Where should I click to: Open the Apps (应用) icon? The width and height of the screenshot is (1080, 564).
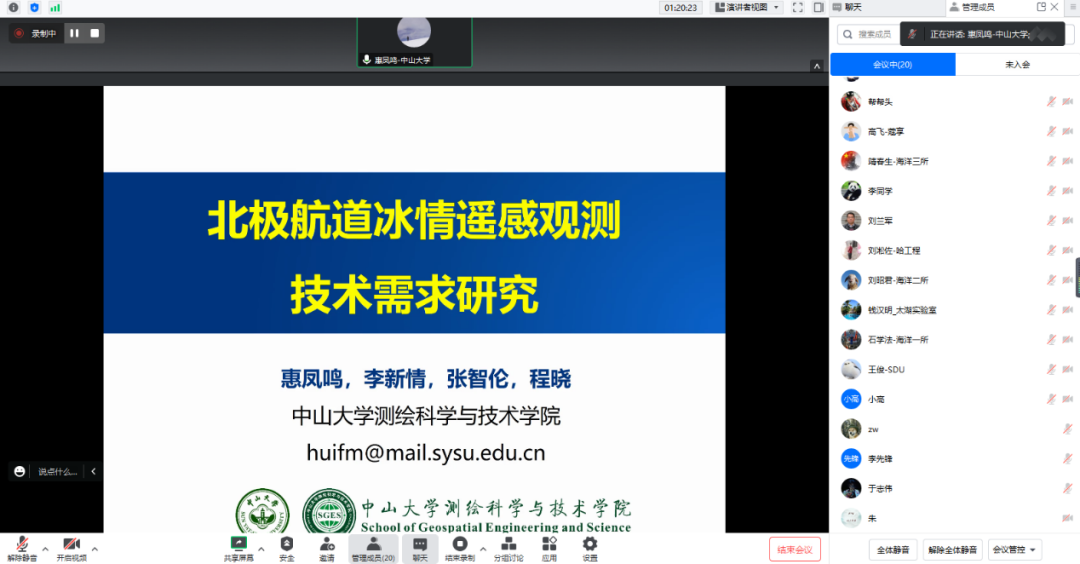coord(549,544)
